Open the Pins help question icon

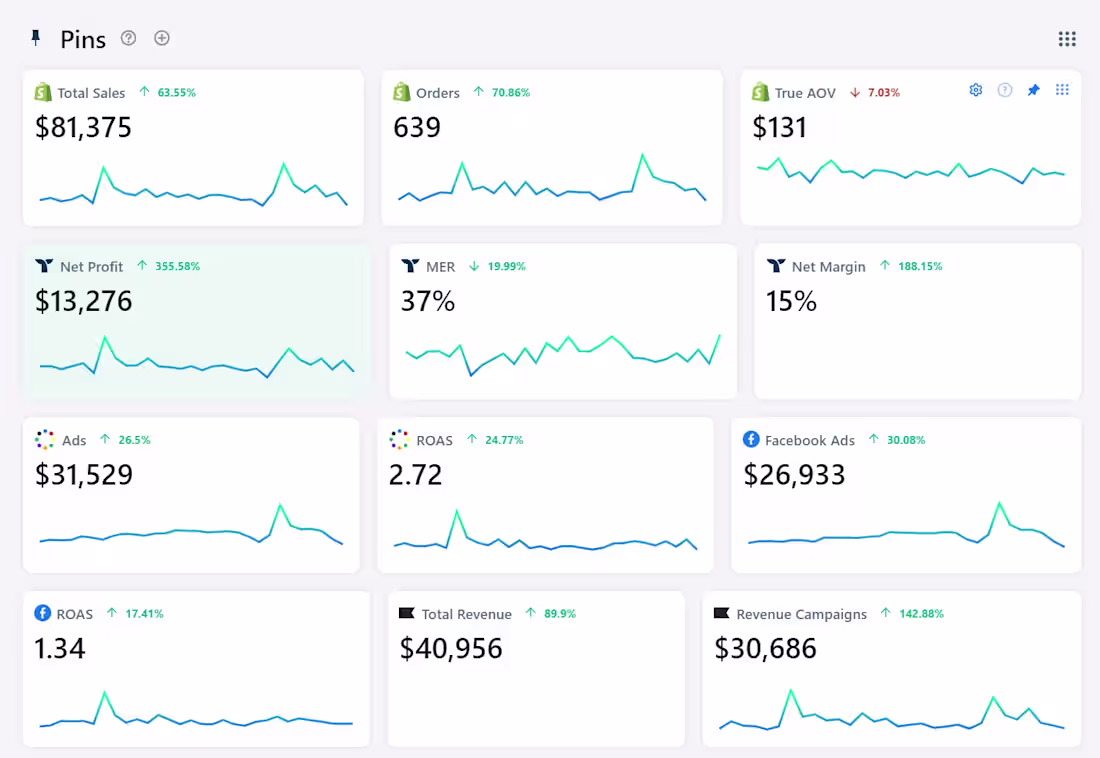[x=128, y=38]
